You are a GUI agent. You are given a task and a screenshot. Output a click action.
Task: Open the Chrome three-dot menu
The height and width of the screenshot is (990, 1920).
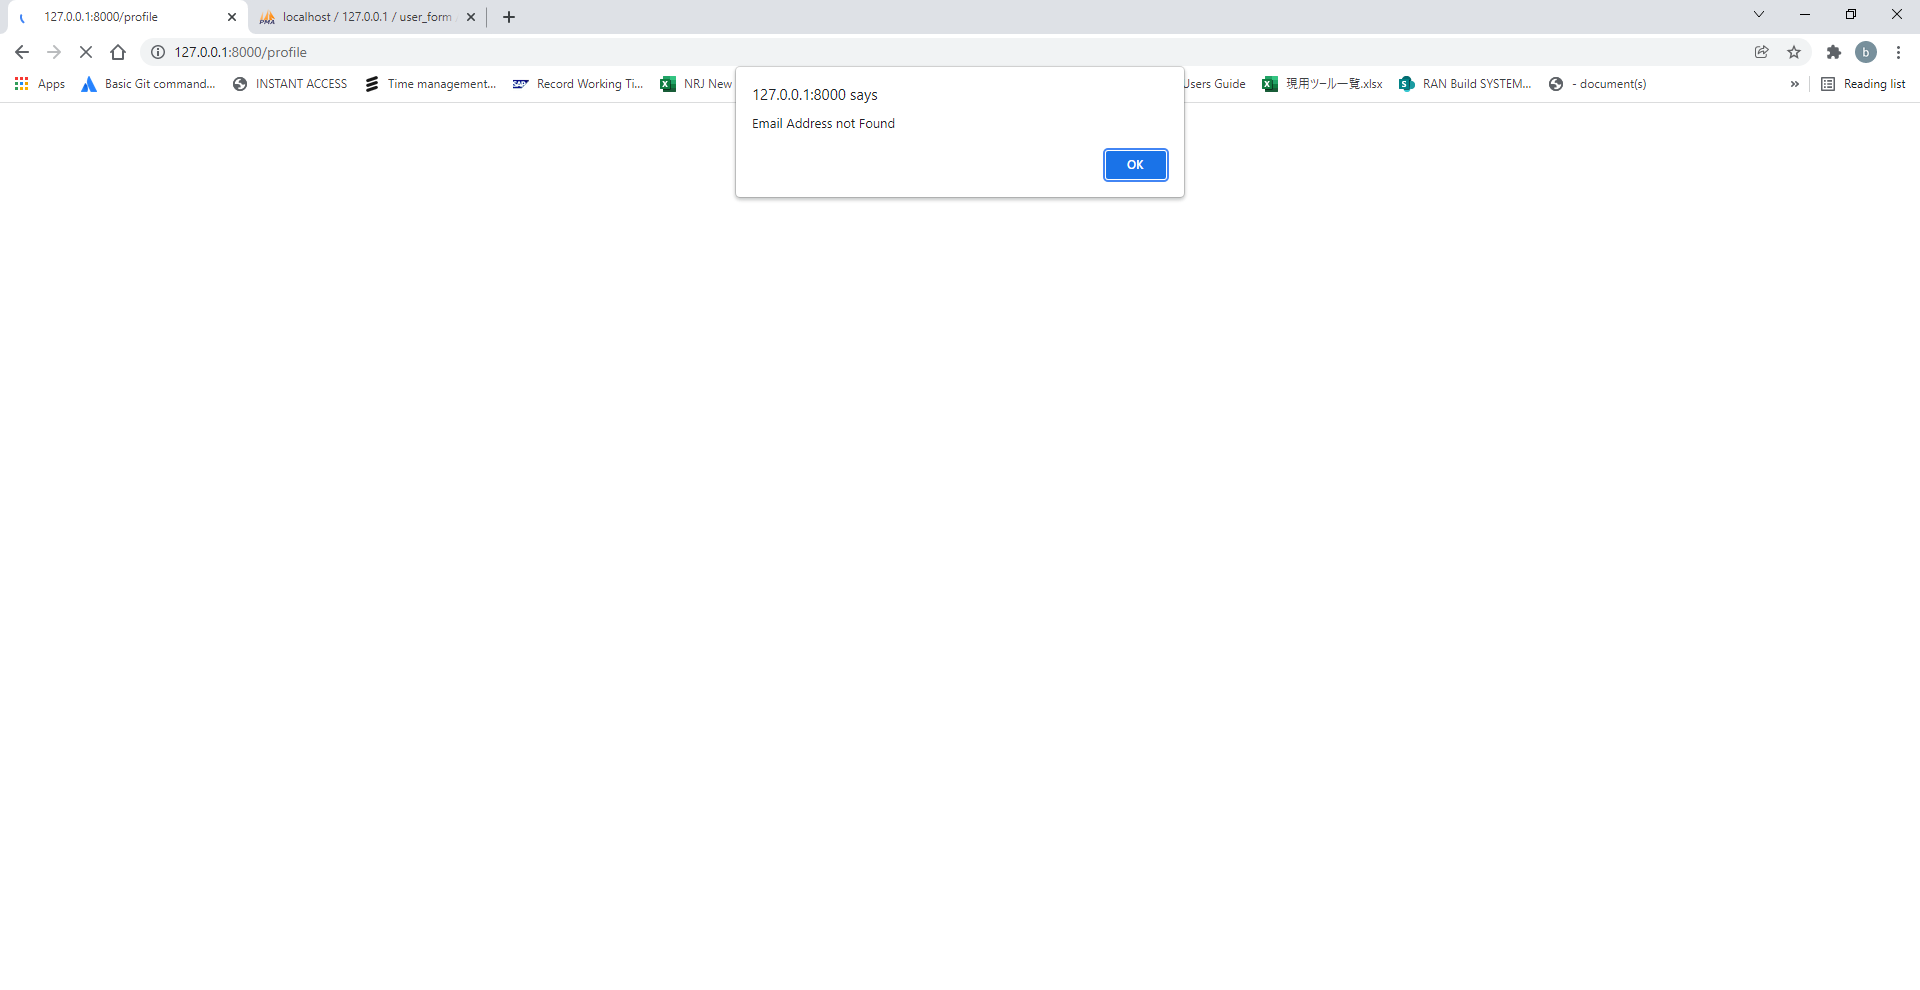tap(1898, 52)
